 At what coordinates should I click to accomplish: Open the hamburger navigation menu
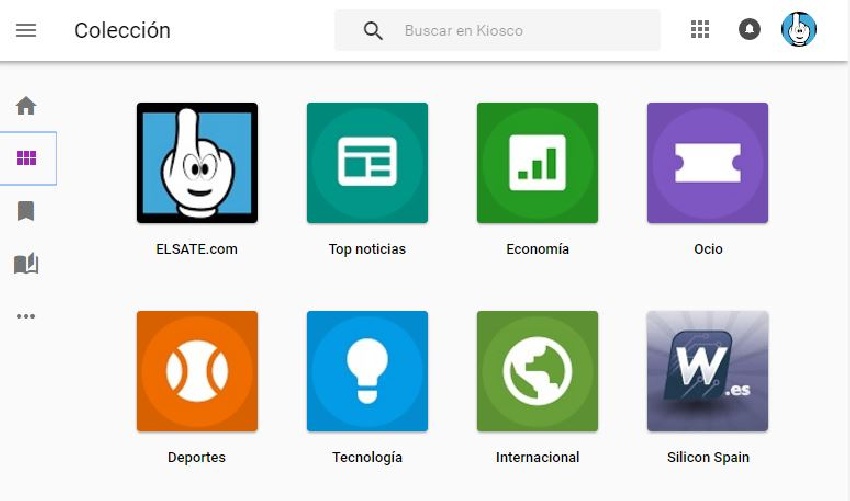26,30
